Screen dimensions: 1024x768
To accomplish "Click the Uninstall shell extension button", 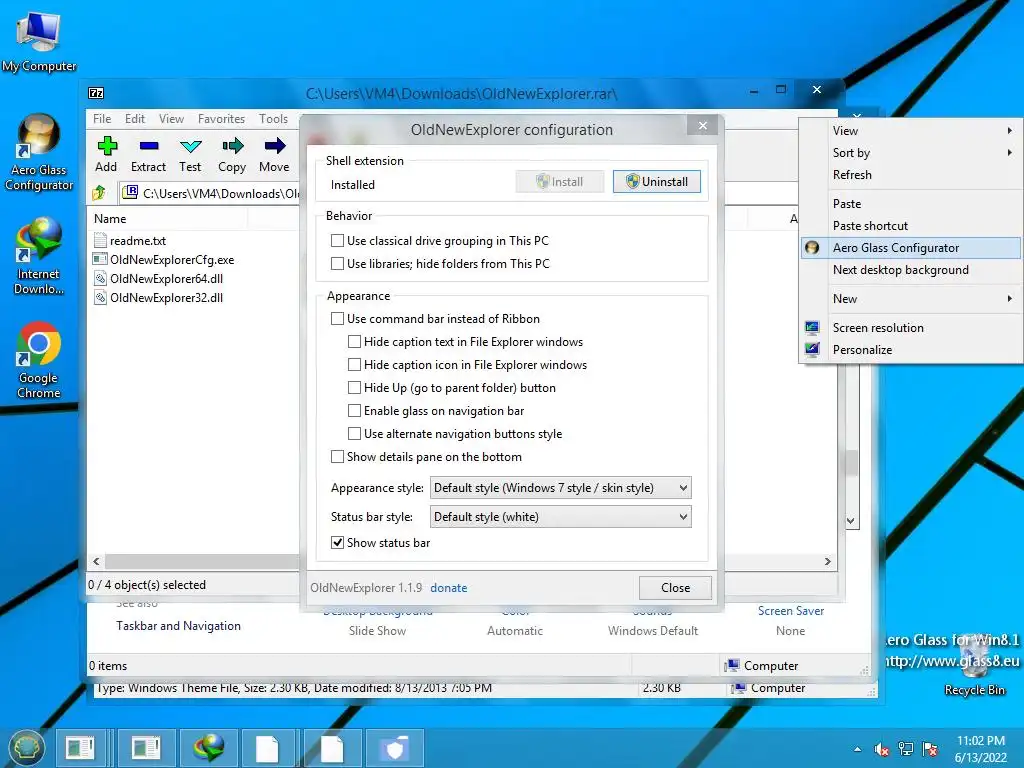I will pyautogui.click(x=656, y=182).
